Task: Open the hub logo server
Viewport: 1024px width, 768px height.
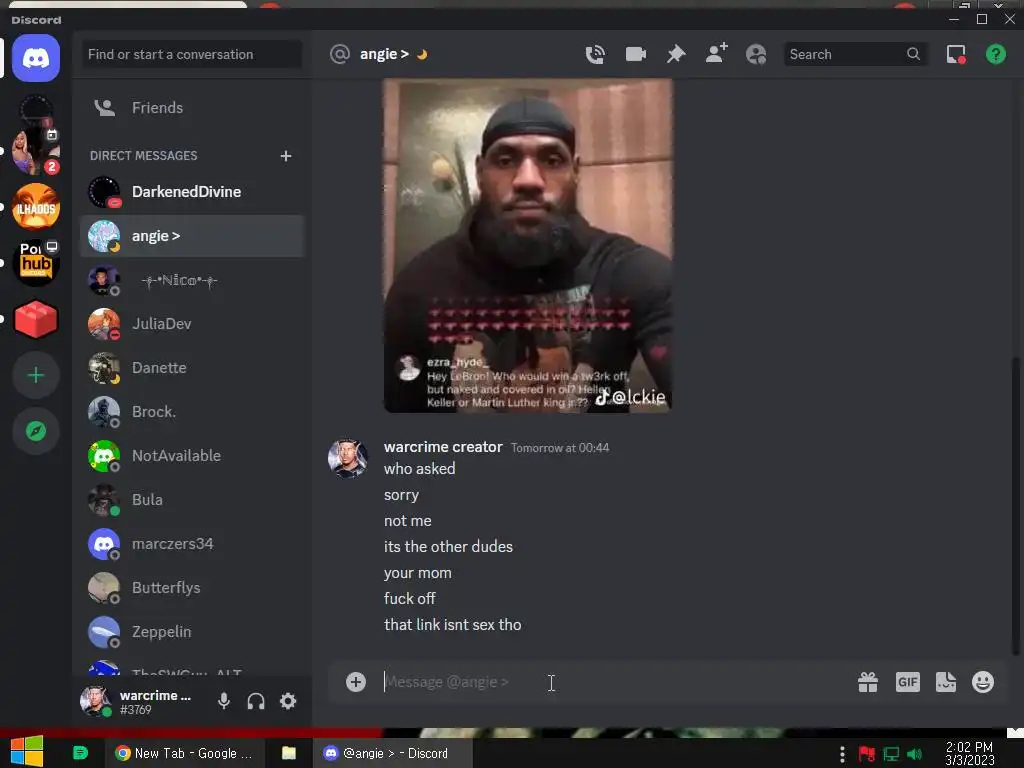Action: click(36, 263)
